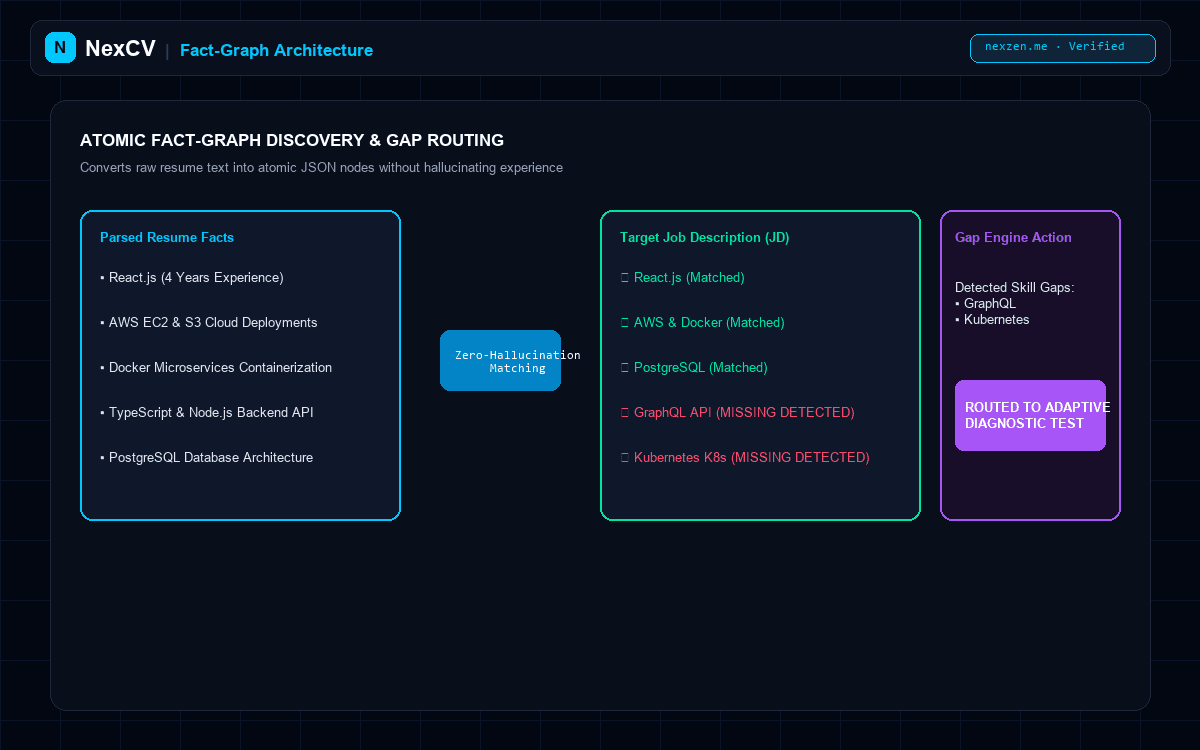The image size is (1200, 750).
Task: Click the Target Job Description (JD) header
Action: click(705, 237)
